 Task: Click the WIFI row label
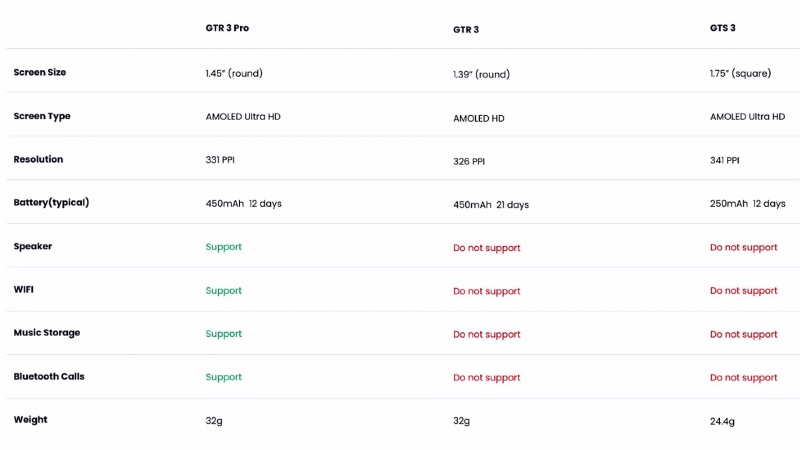[x=24, y=289]
